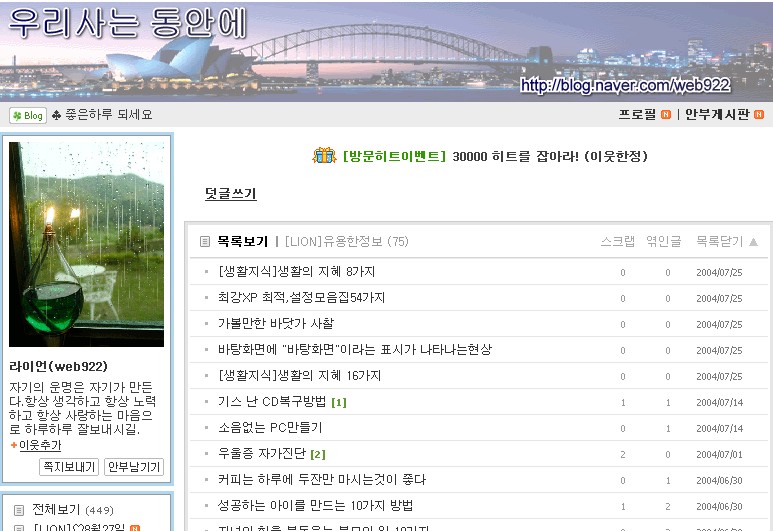Image resolution: width=773 pixels, height=531 pixels.
Task: Click the document icon next to 전체보기
Action: 18,509
